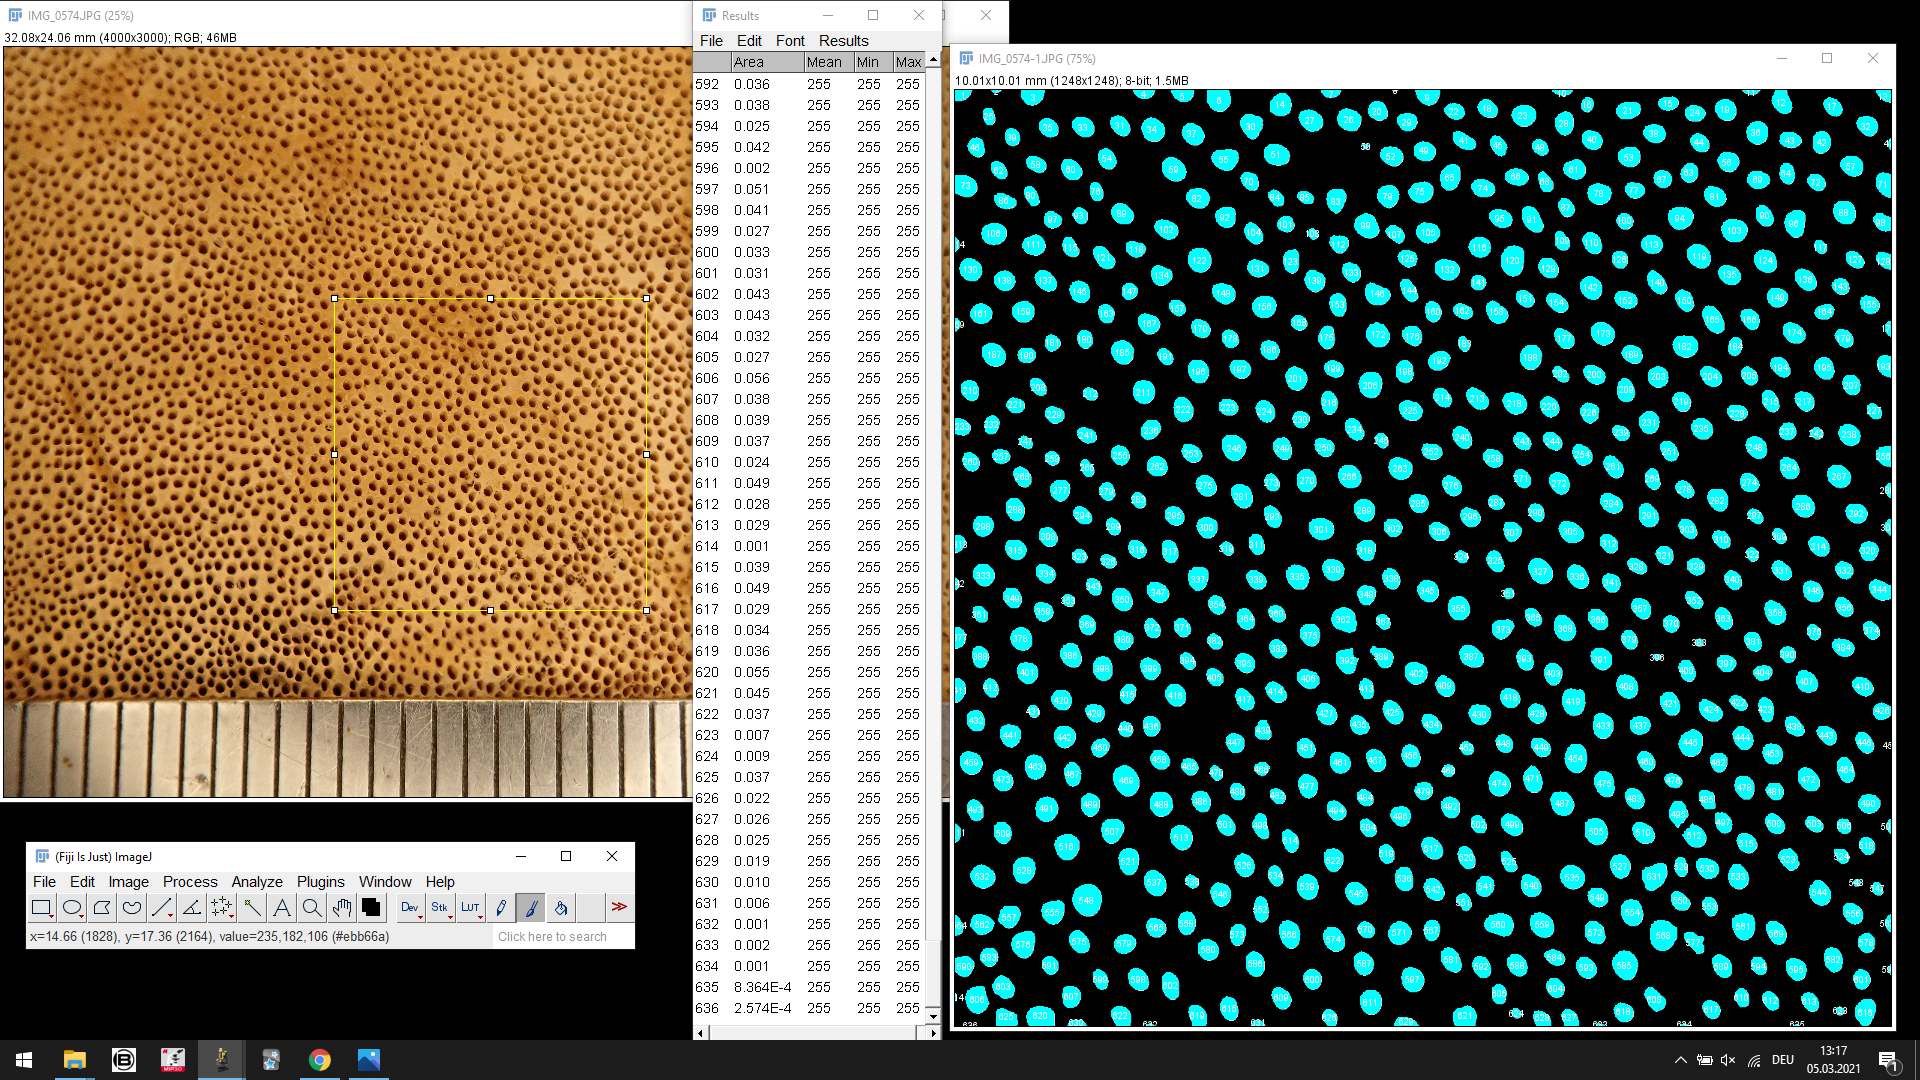1920x1080 pixels.
Task: Select the Magnifying glass tool
Action: point(312,908)
